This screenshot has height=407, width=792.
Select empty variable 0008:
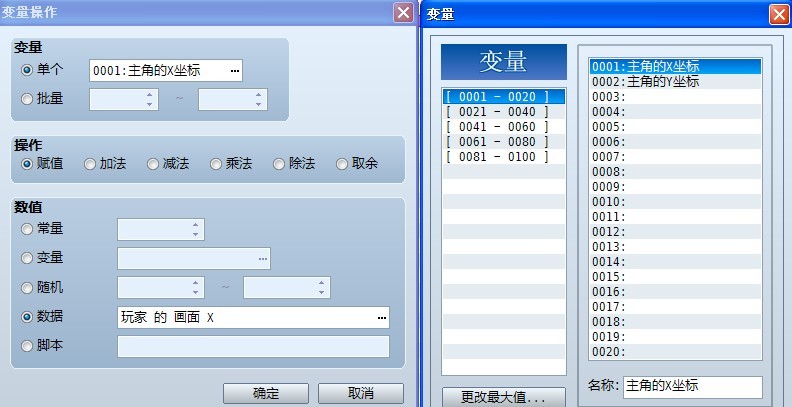pos(675,172)
